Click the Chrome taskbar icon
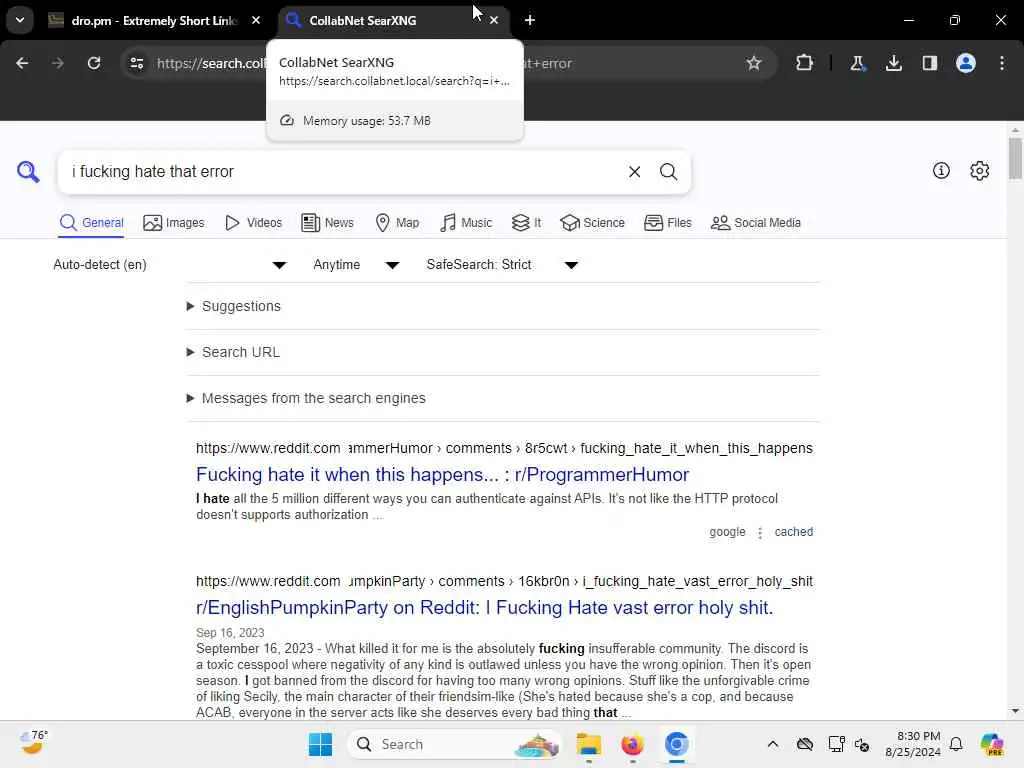 [x=677, y=744]
